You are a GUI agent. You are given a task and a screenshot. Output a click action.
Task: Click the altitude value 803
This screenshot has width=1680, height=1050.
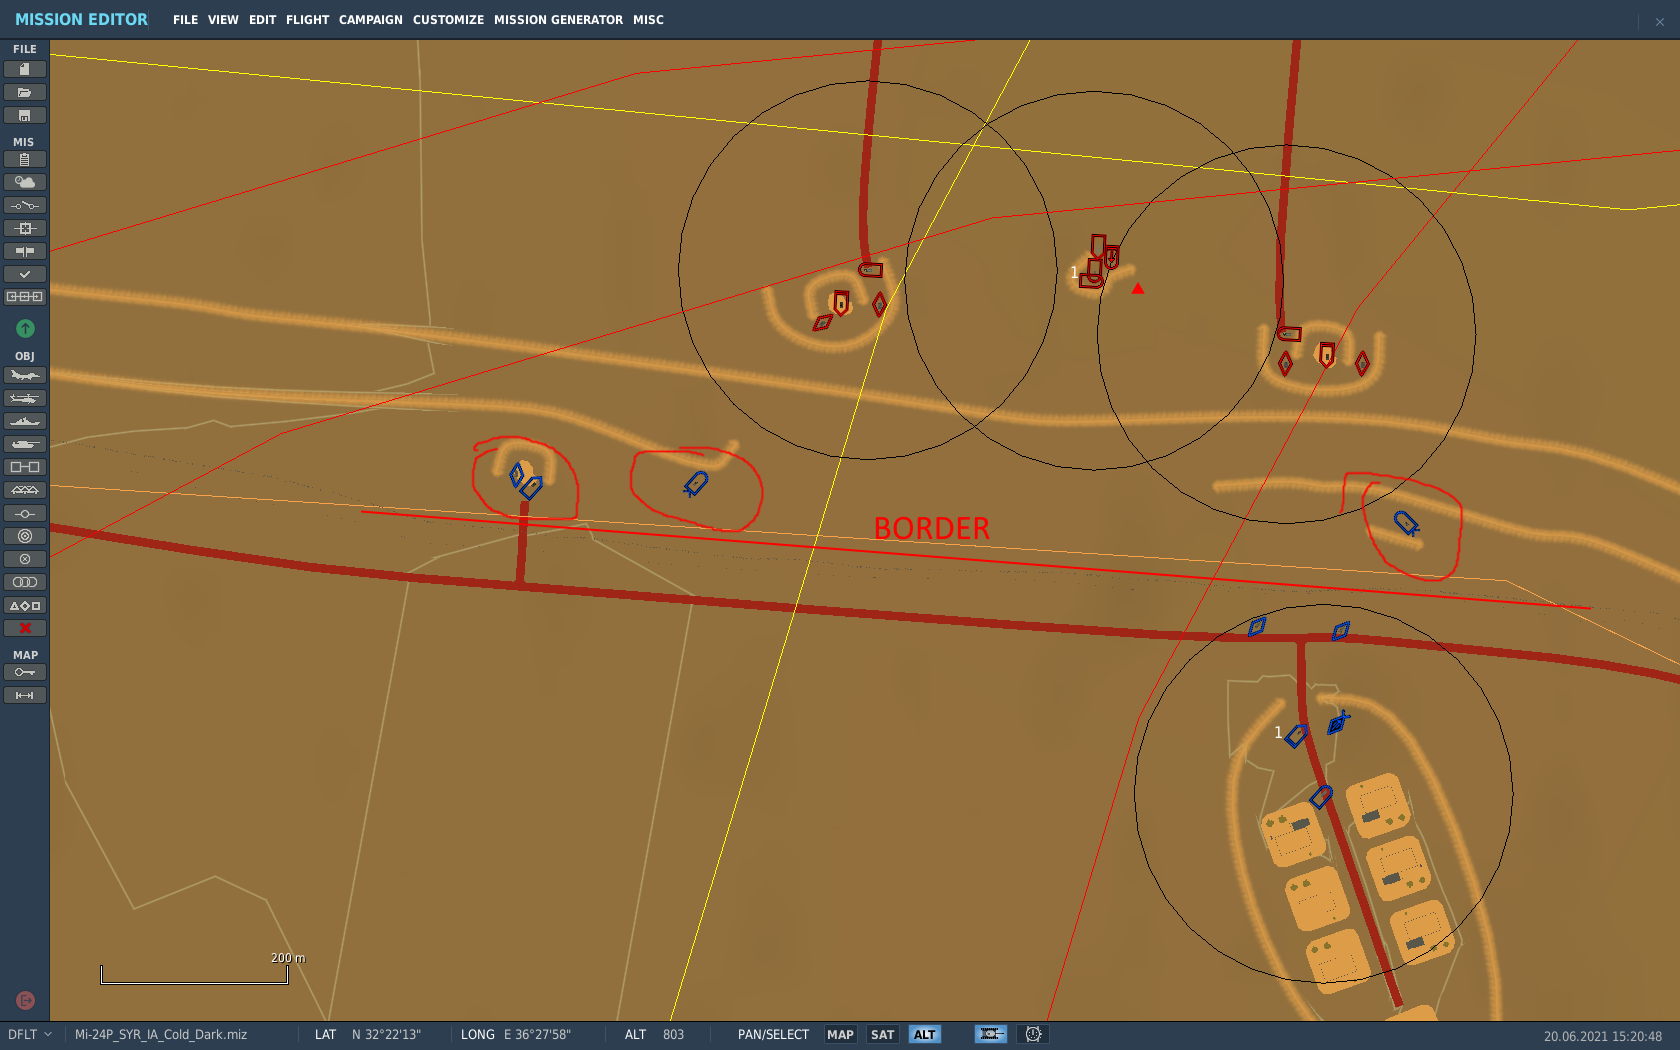coord(673,1035)
